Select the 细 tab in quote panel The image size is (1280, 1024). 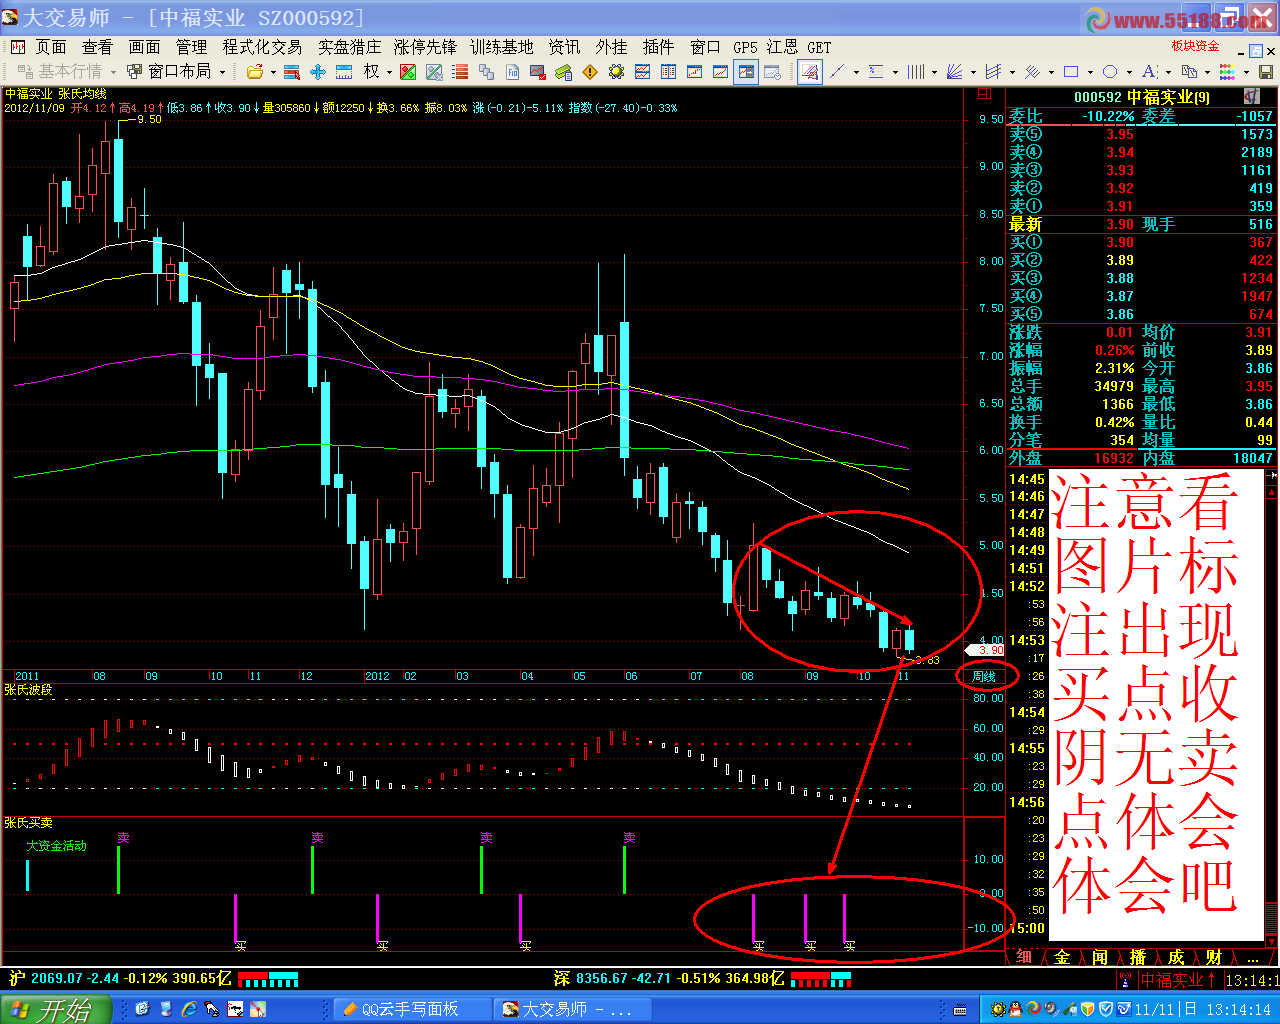(x=1025, y=957)
